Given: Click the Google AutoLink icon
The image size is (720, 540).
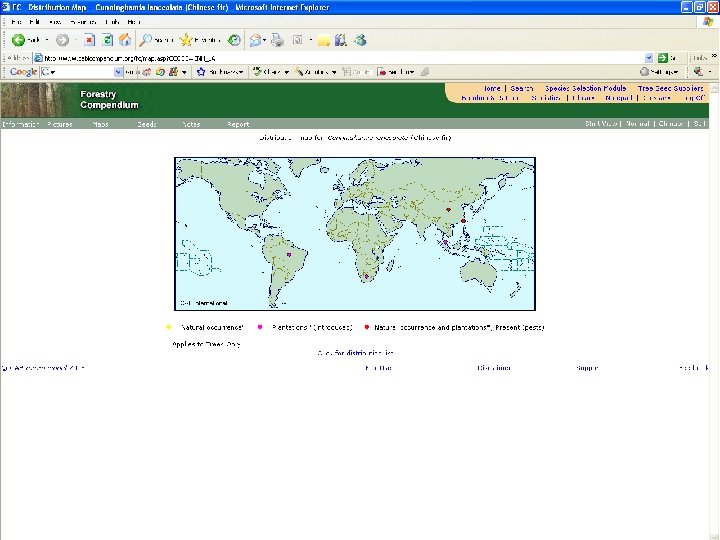Looking at the screenshot, I should pyautogui.click(x=299, y=72).
